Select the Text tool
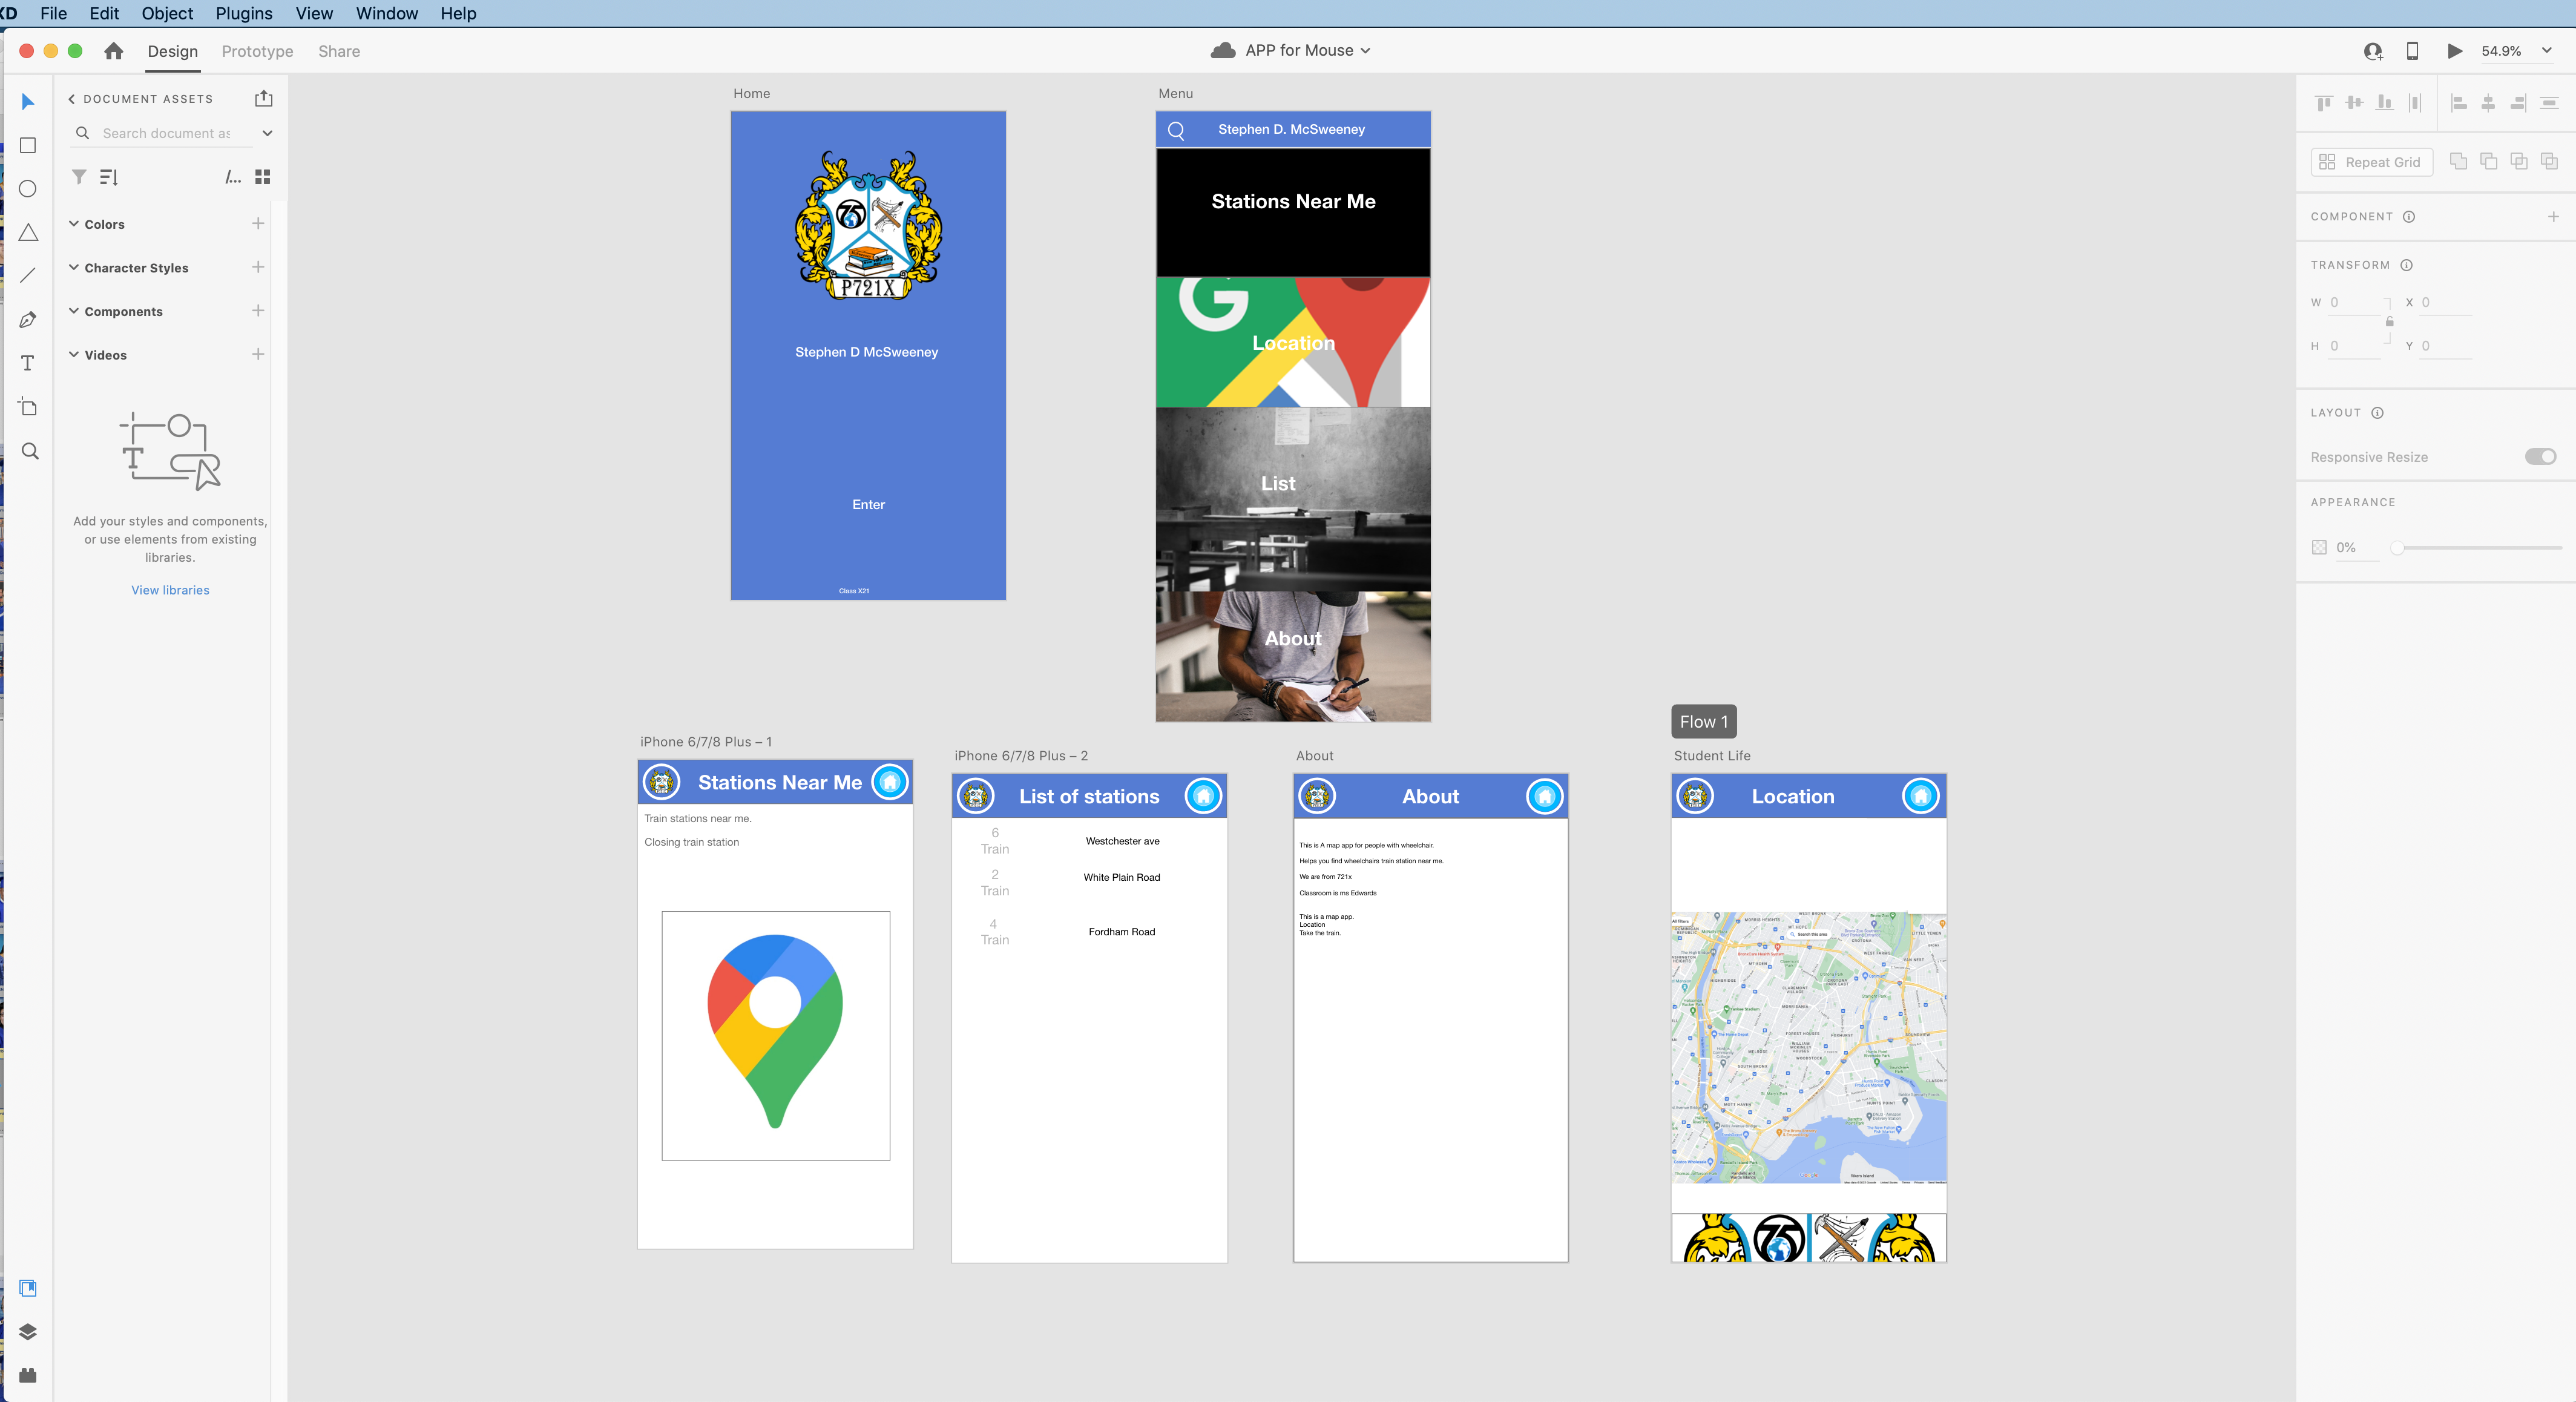 click(28, 363)
